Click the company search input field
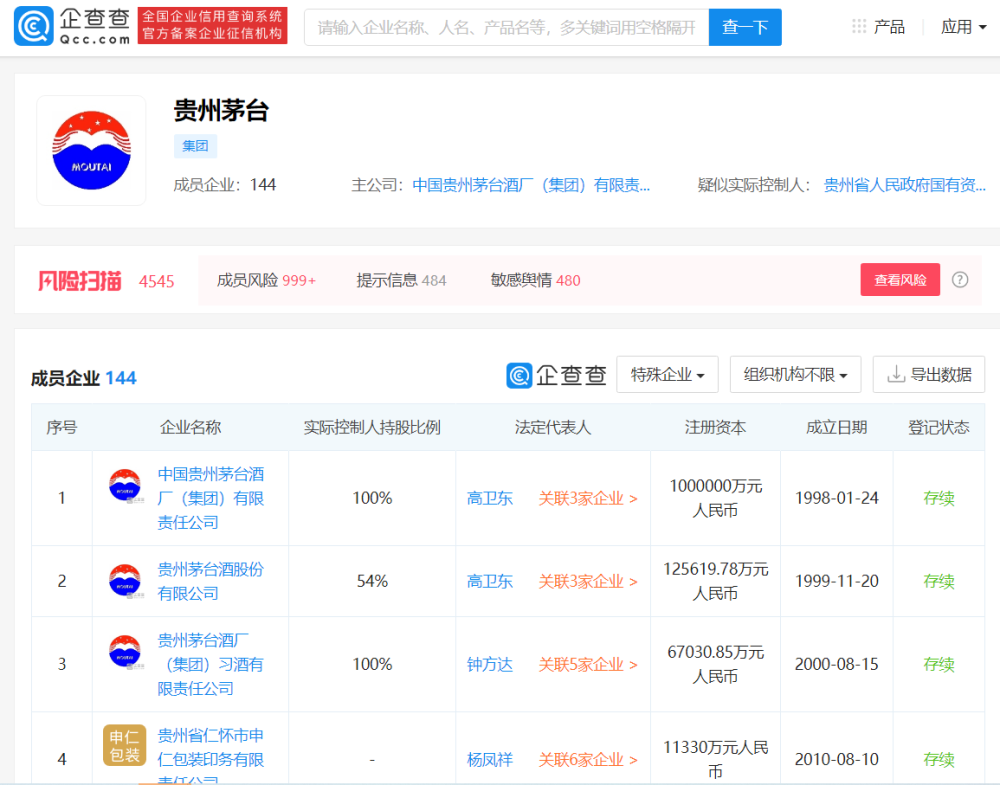 (x=506, y=27)
